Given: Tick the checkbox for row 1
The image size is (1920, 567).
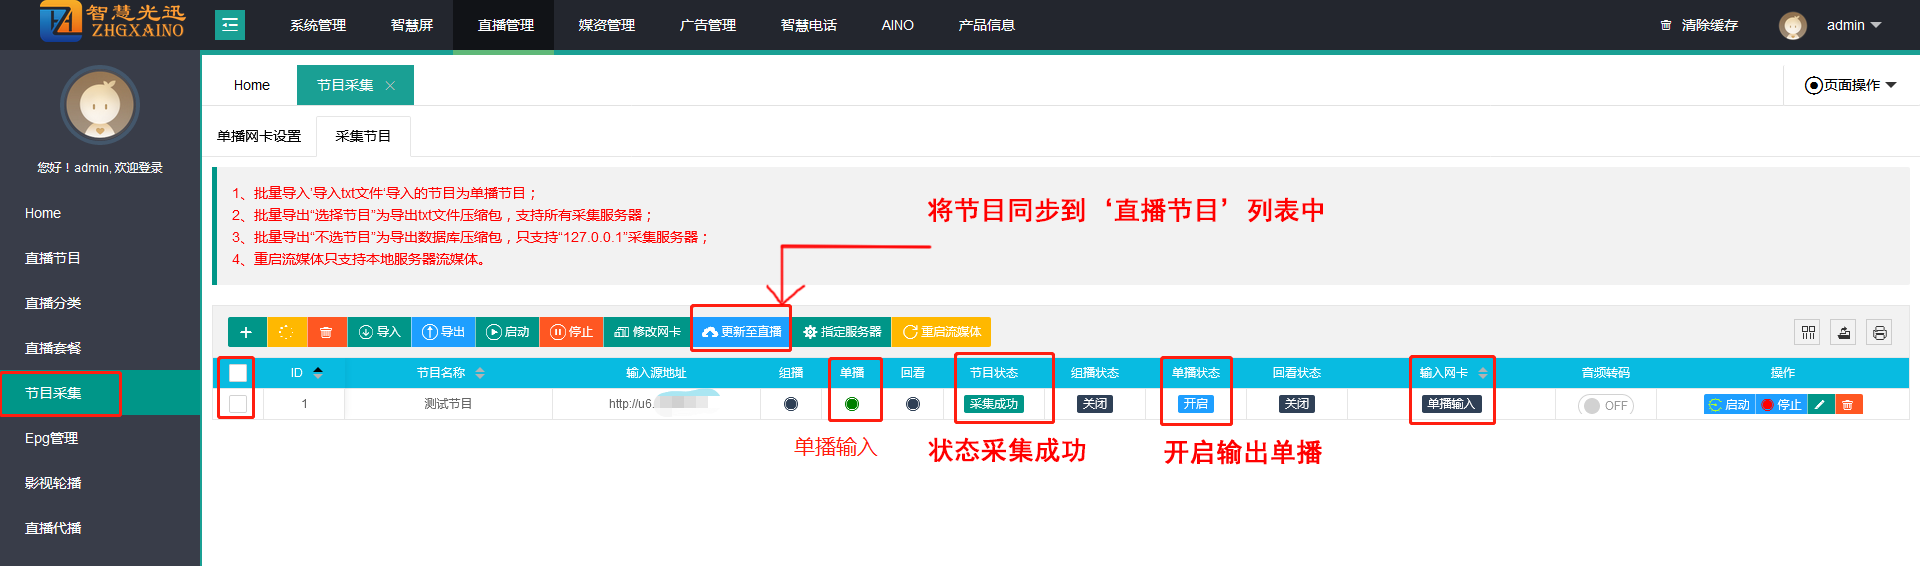Looking at the screenshot, I should 238,404.
